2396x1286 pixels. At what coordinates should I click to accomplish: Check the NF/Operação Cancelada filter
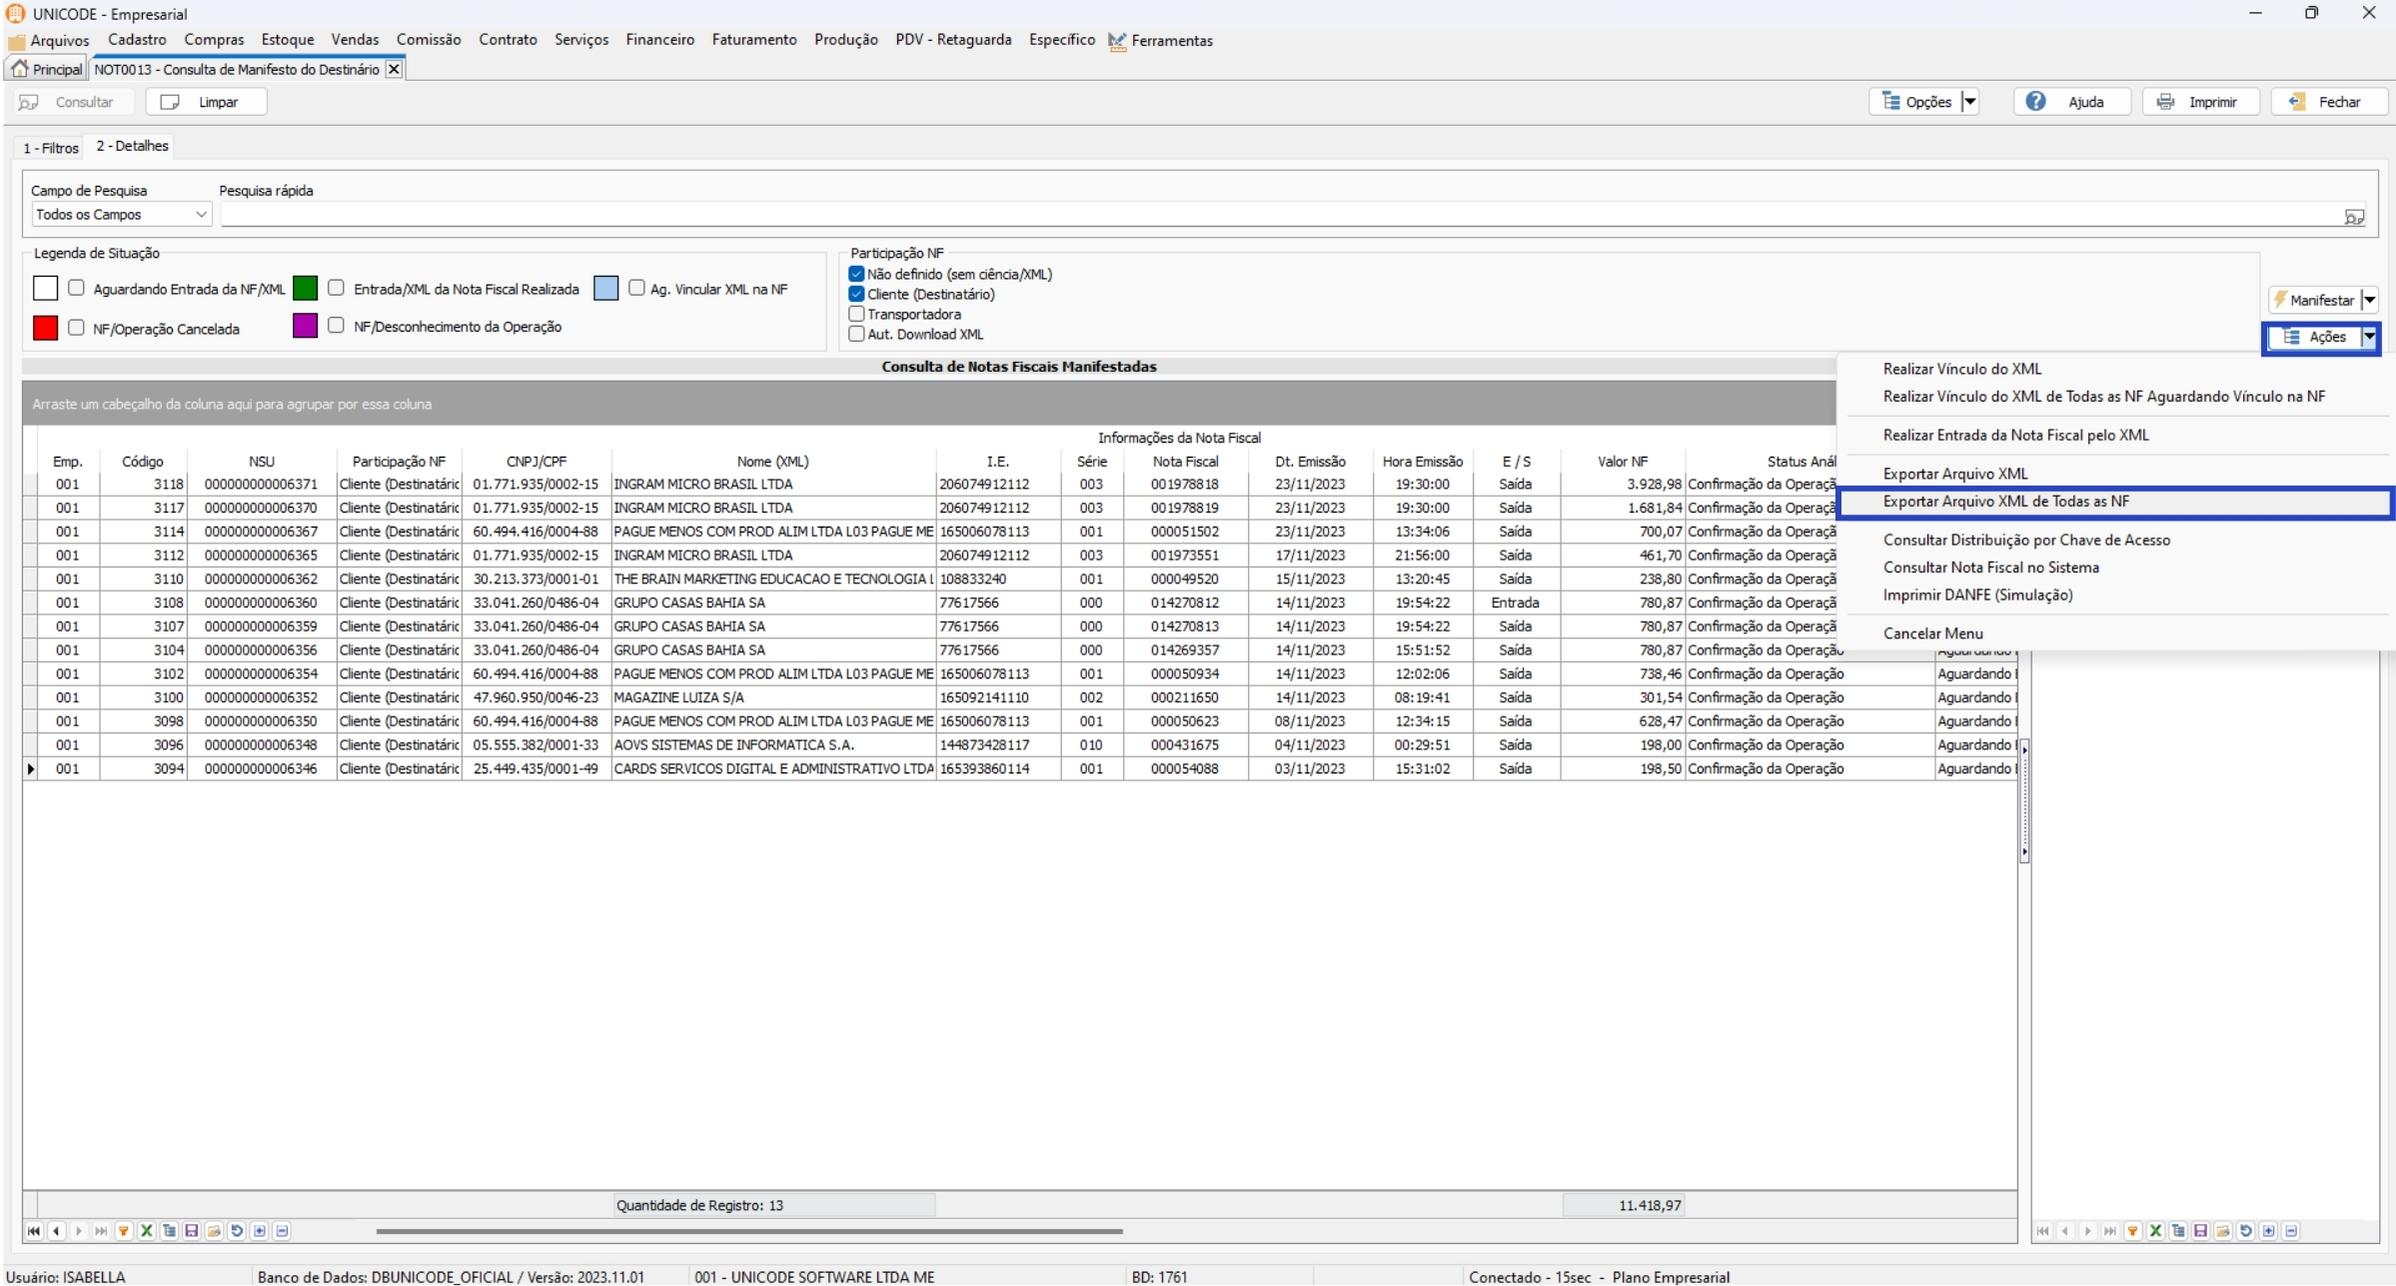coord(76,327)
